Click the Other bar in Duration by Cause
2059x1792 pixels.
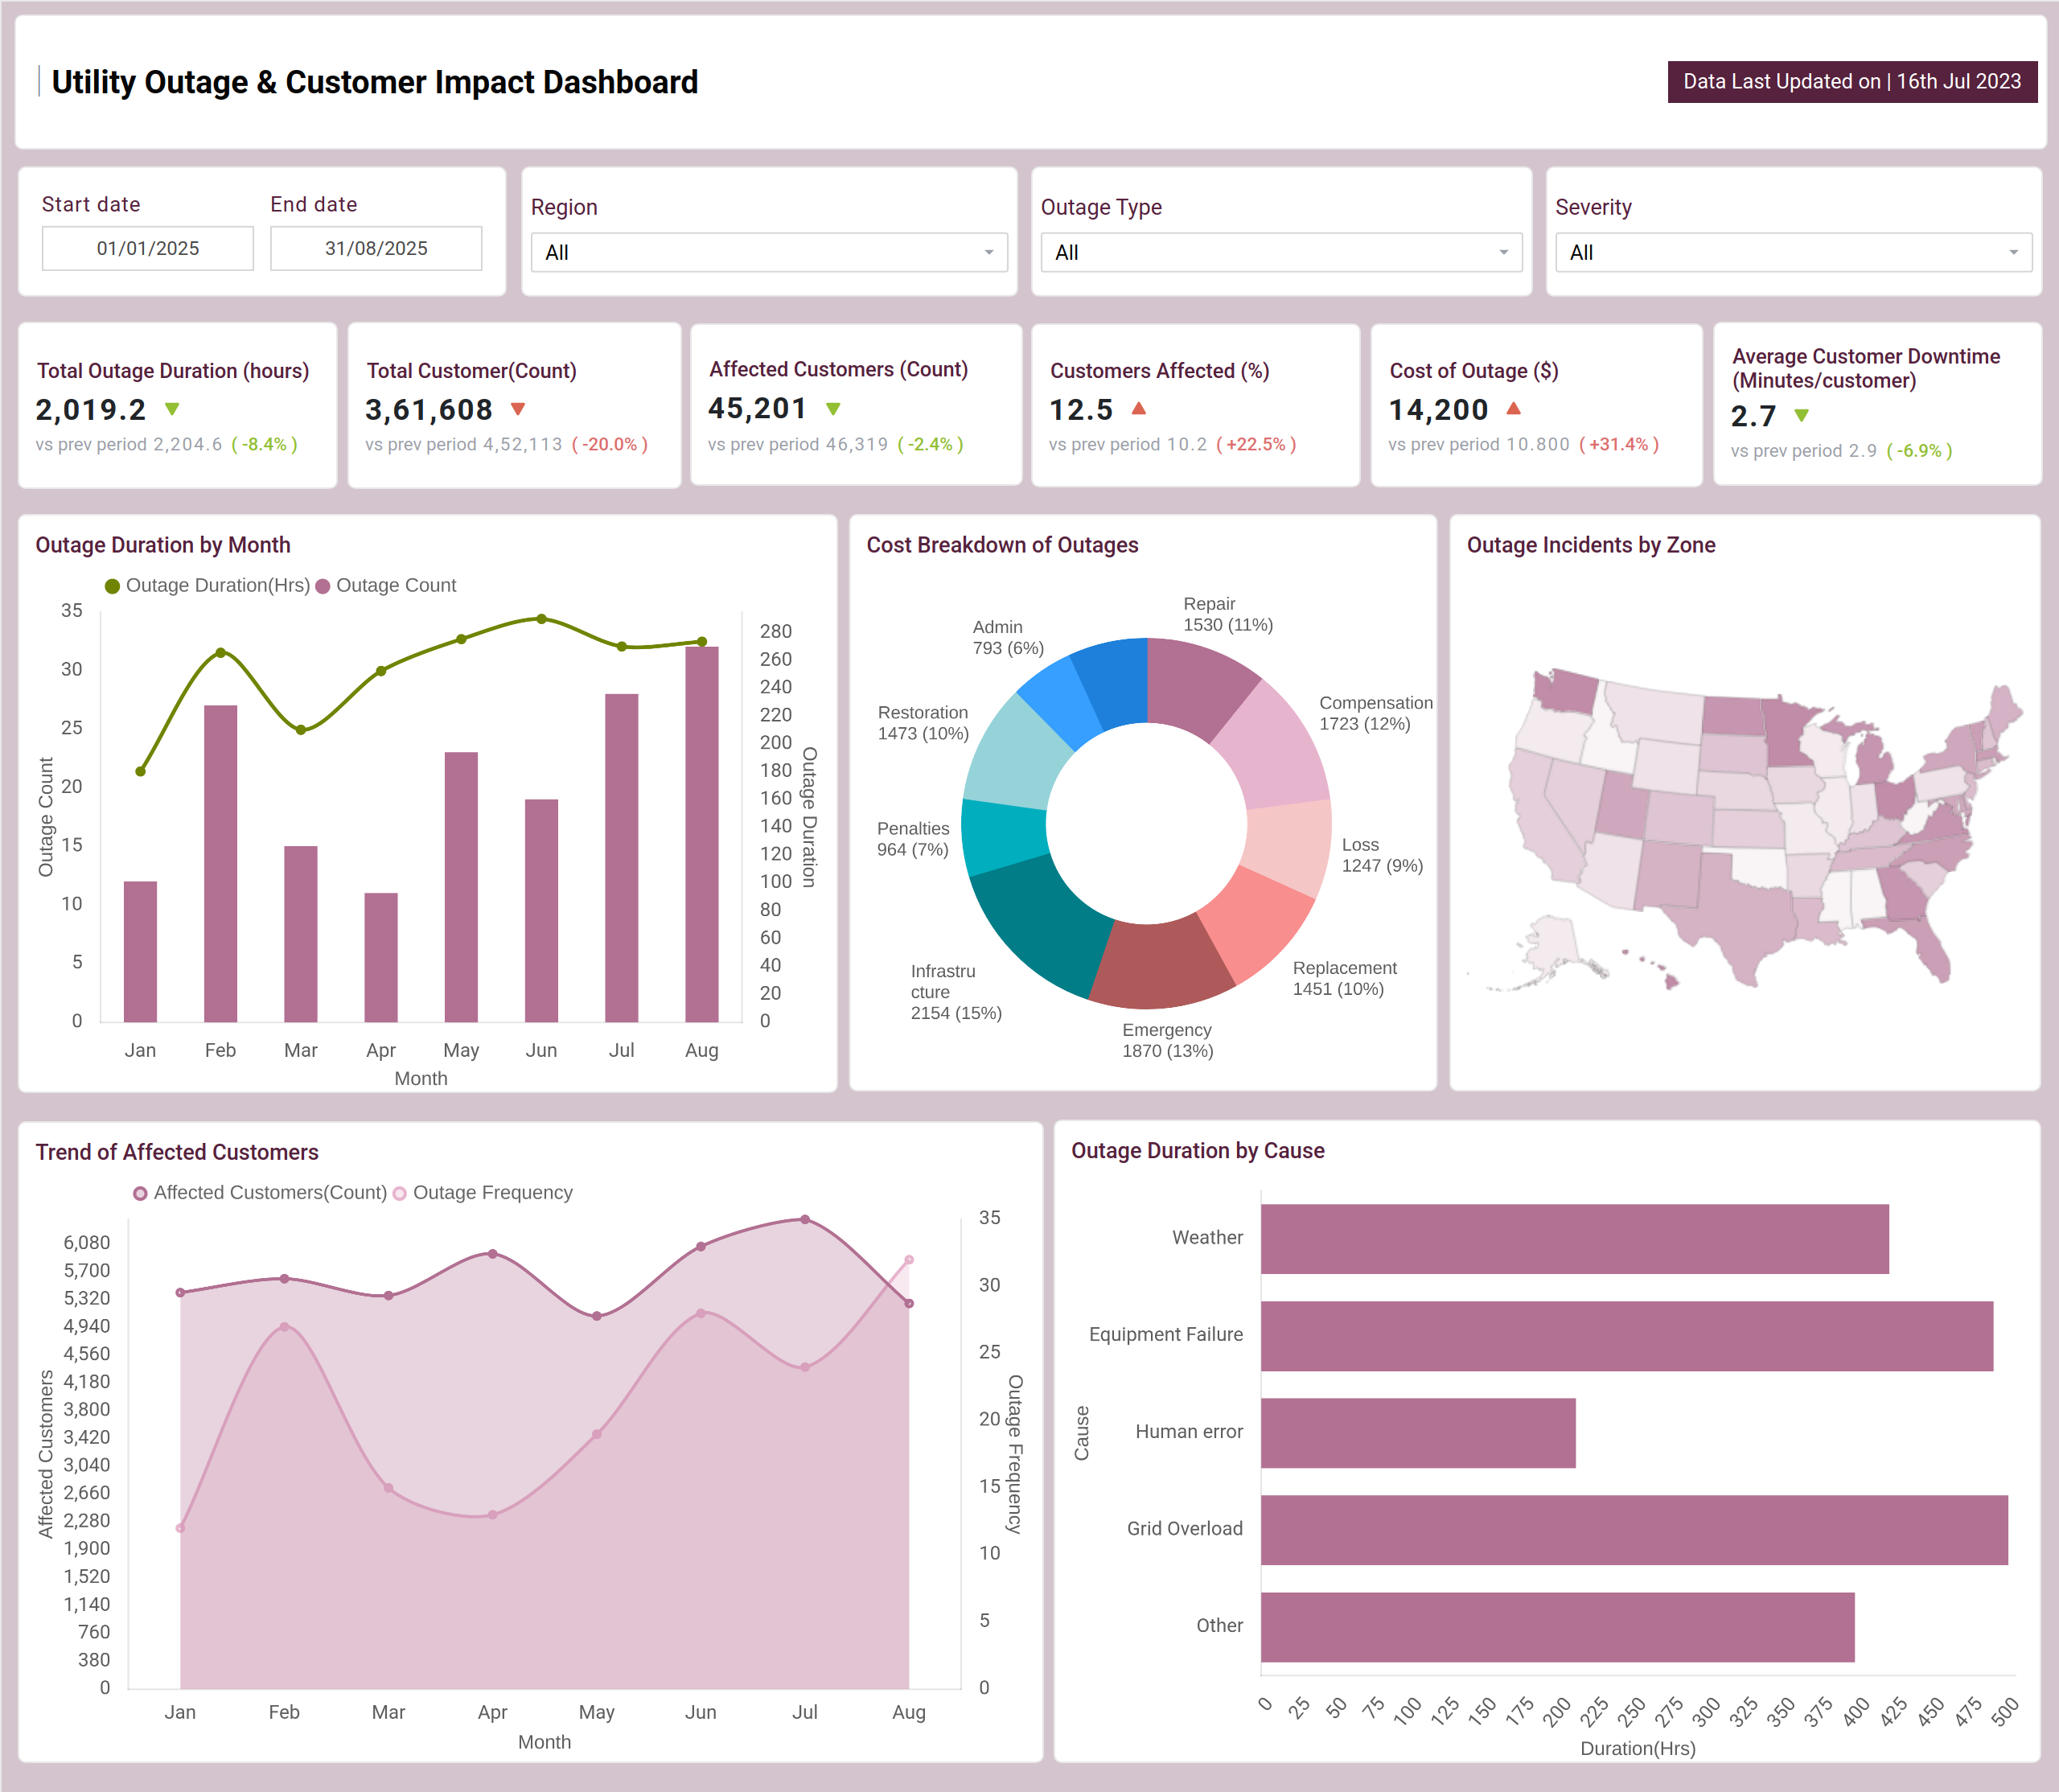pyautogui.click(x=1557, y=1627)
